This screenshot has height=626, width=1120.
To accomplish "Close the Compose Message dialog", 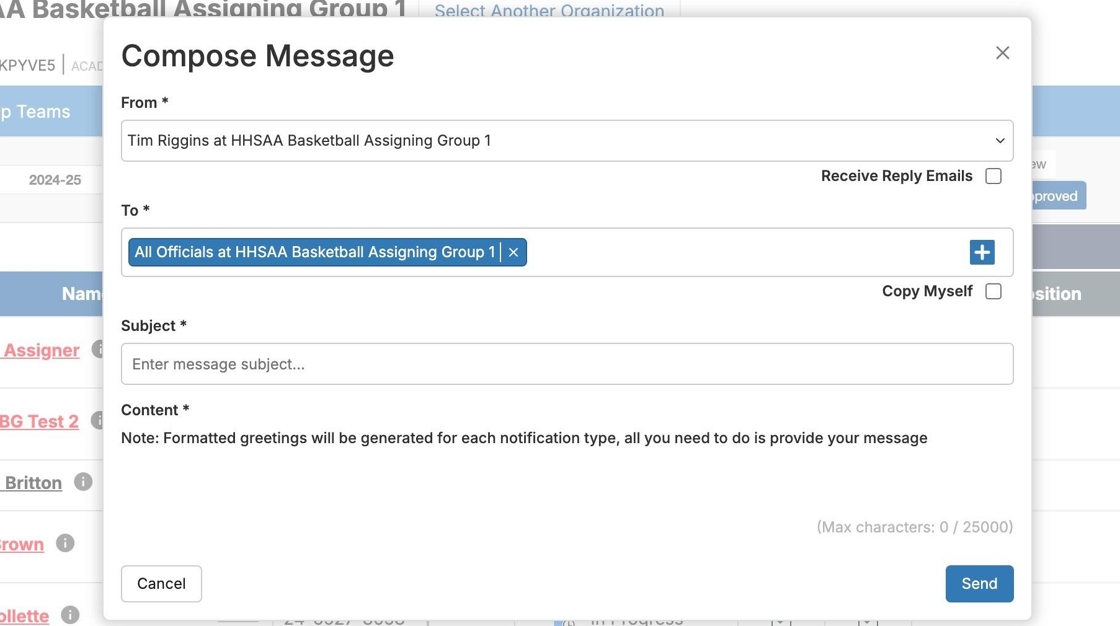I will (x=1002, y=53).
